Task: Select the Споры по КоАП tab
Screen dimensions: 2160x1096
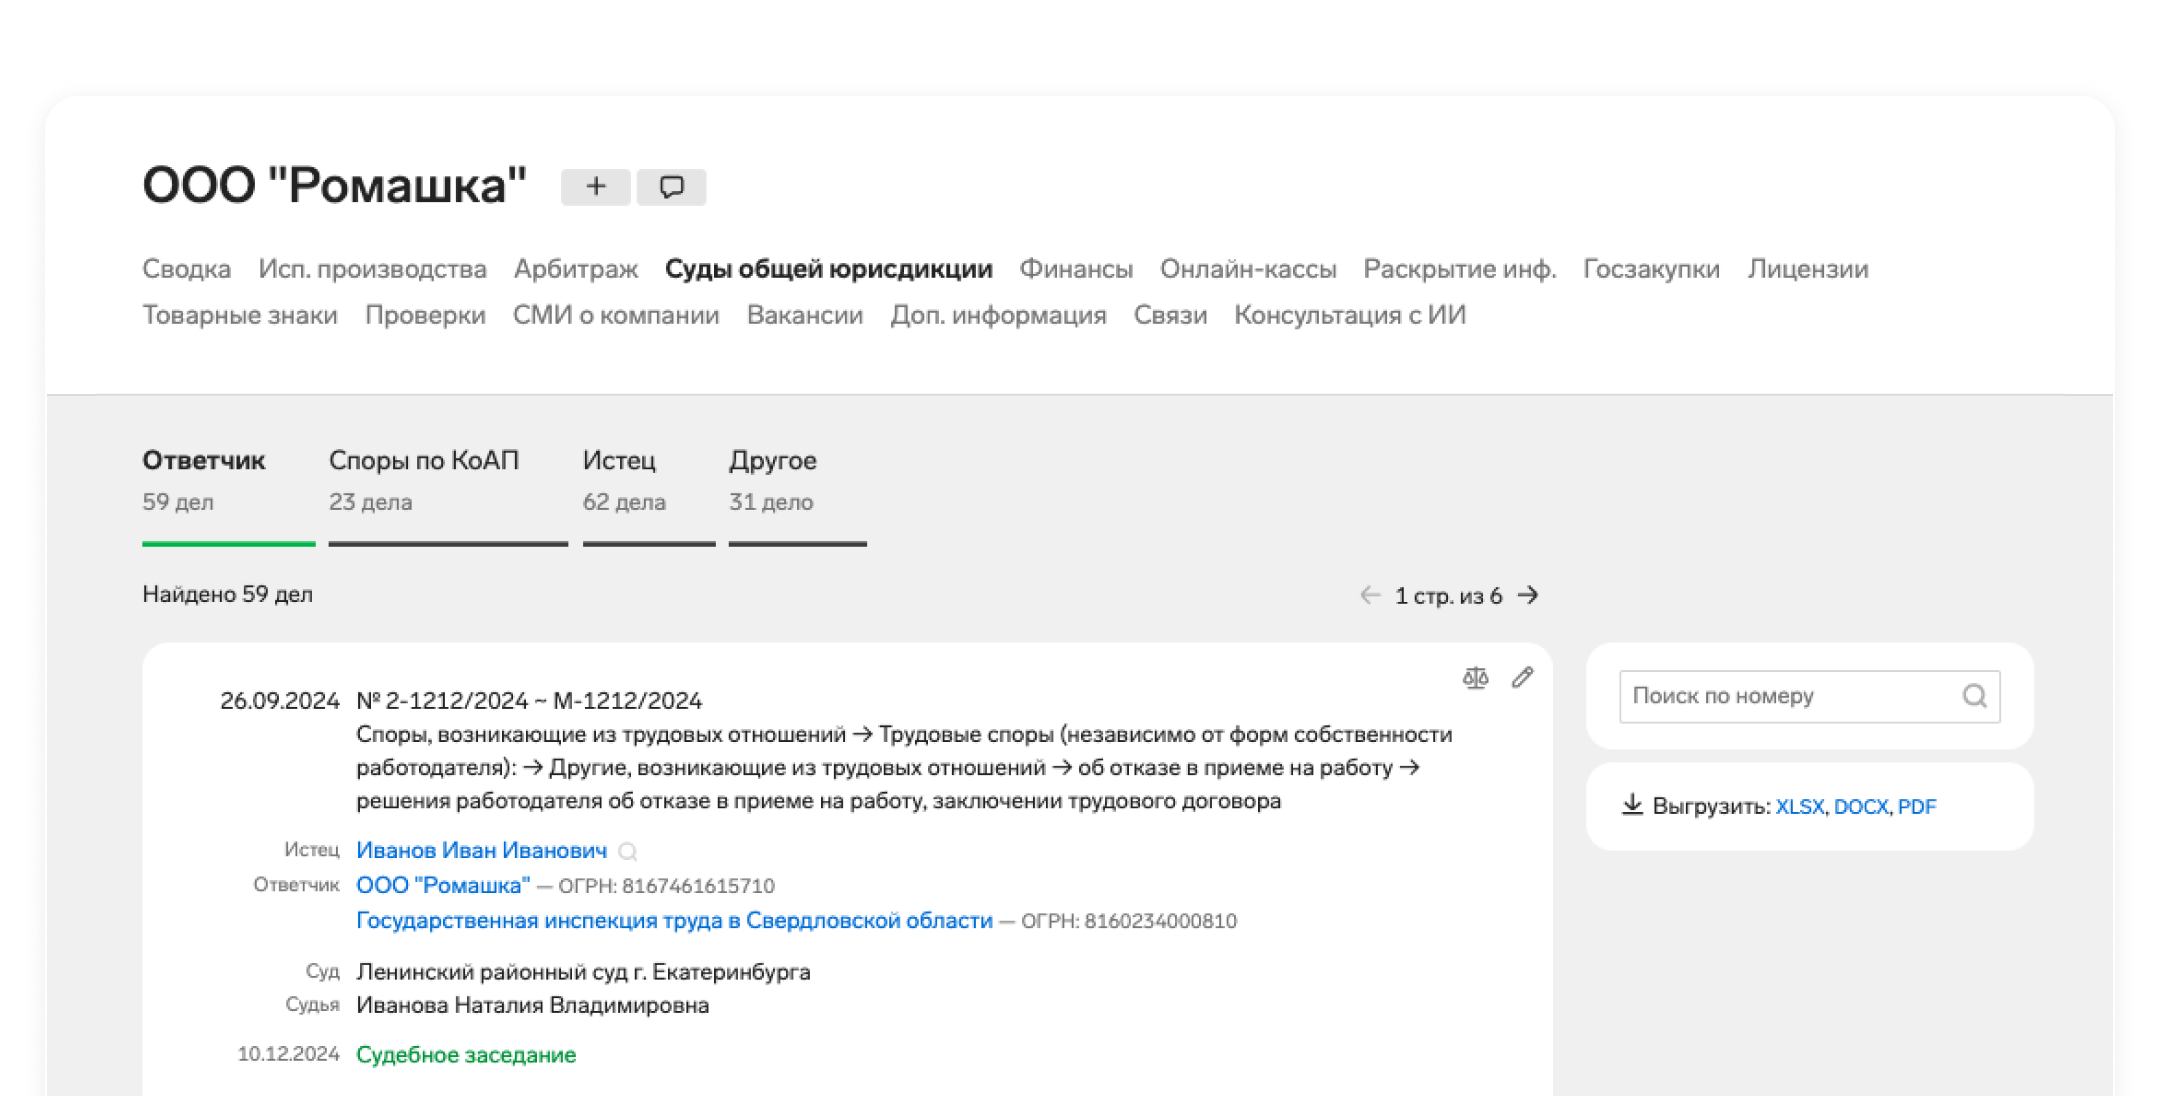Action: pos(424,480)
